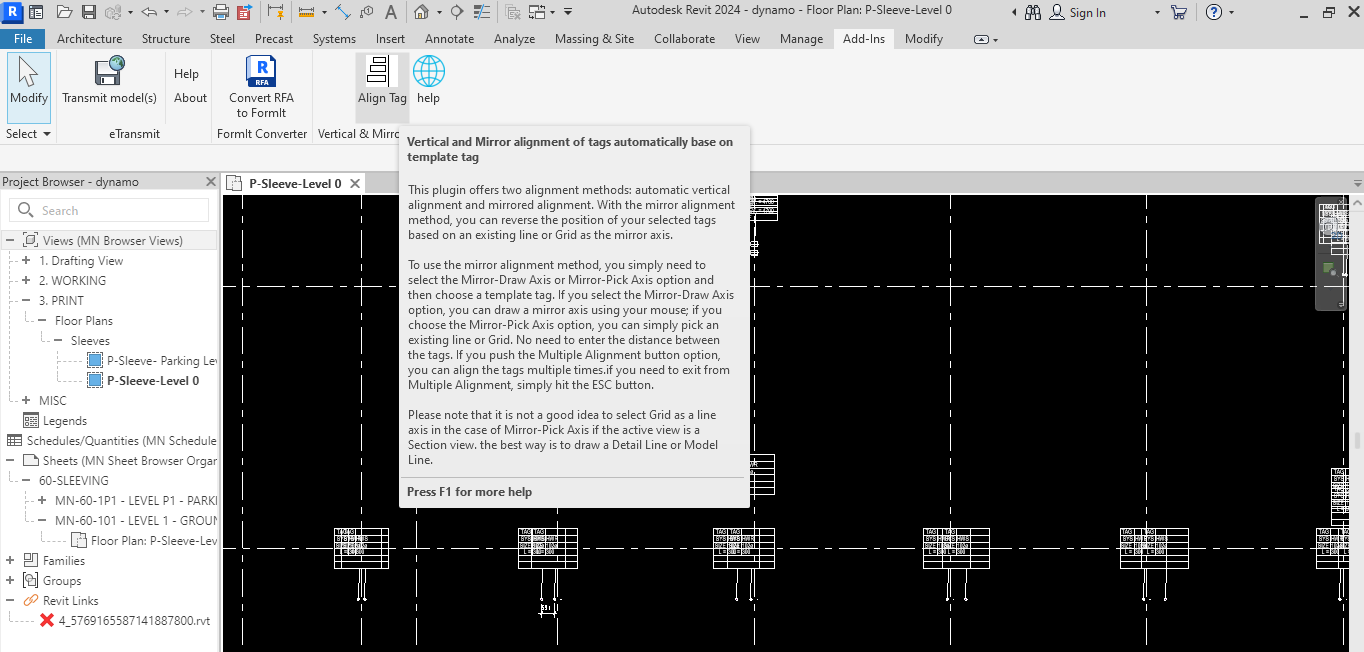1364x652 pixels.
Task: Open the Measure tool dropdown arrow
Action: click(x=324, y=12)
